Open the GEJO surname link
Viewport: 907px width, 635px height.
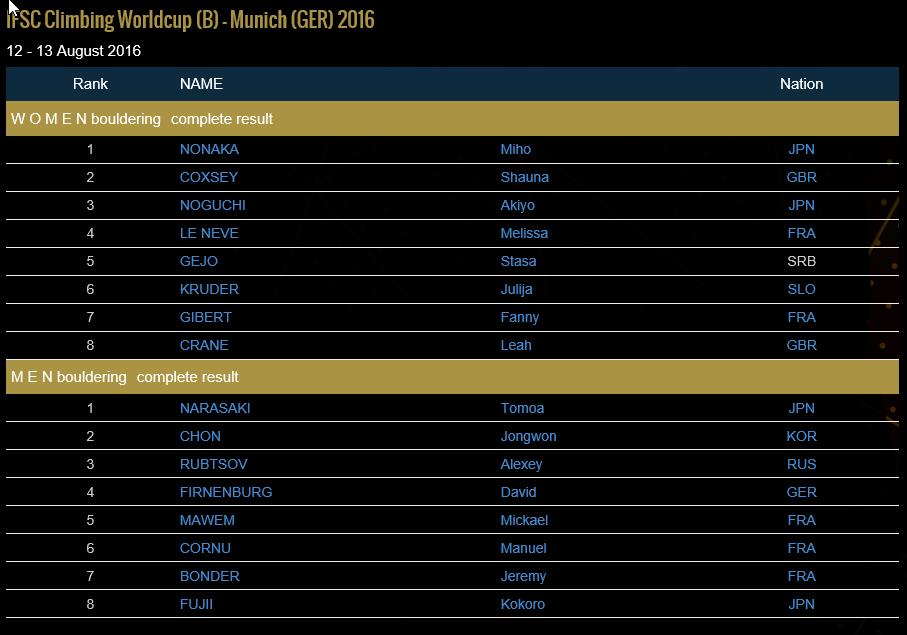[x=198, y=261]
